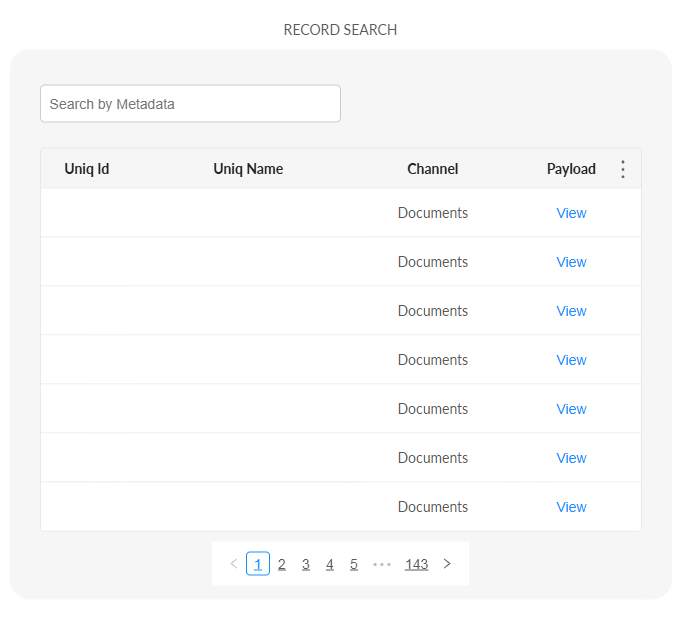Select page 4 in pagination
683x623 pixels.
(x=330, y=564)
